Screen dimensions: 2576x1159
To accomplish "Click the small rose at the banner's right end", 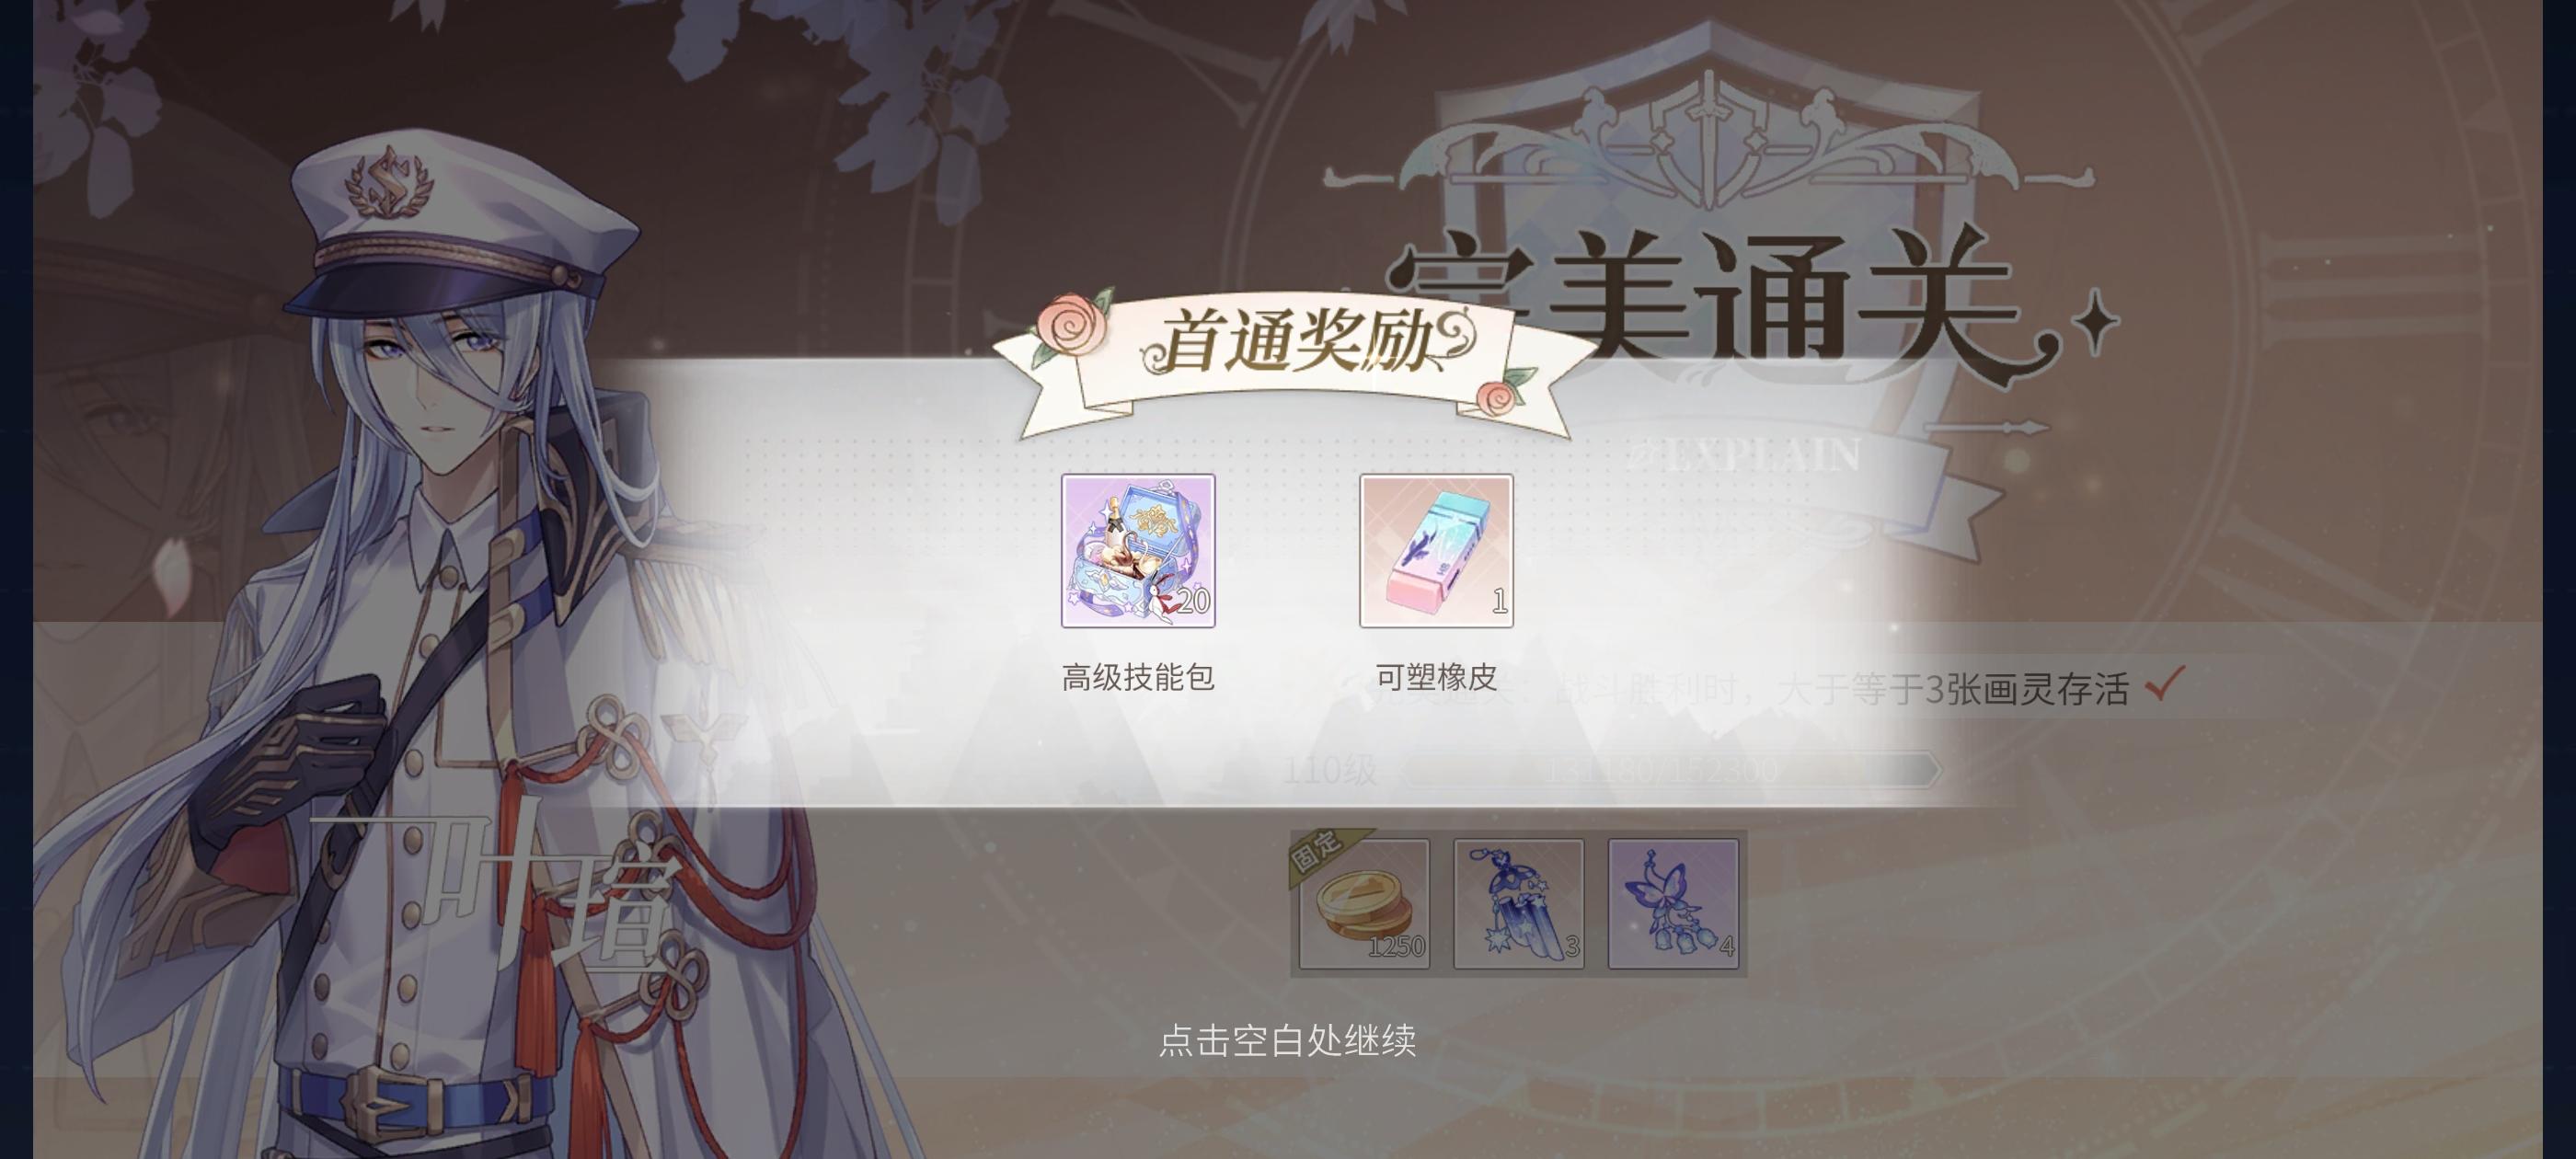I will [1503, 393].
